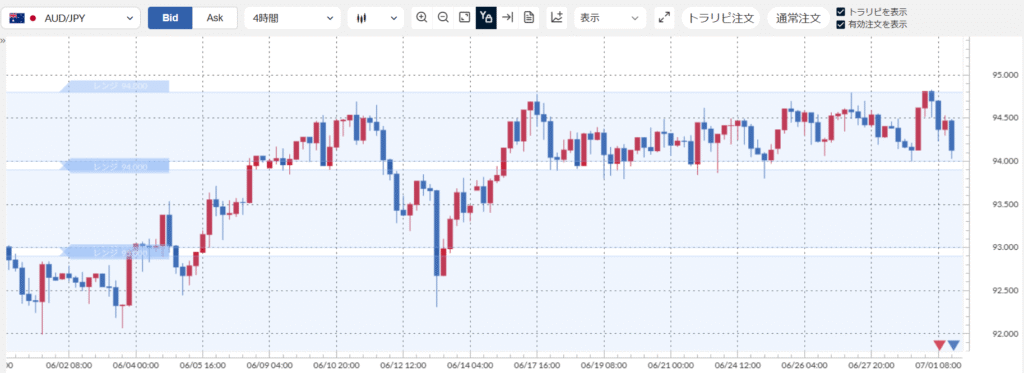
Task: Click the blue down-triangle order marker
Action: tap(953, 345)
